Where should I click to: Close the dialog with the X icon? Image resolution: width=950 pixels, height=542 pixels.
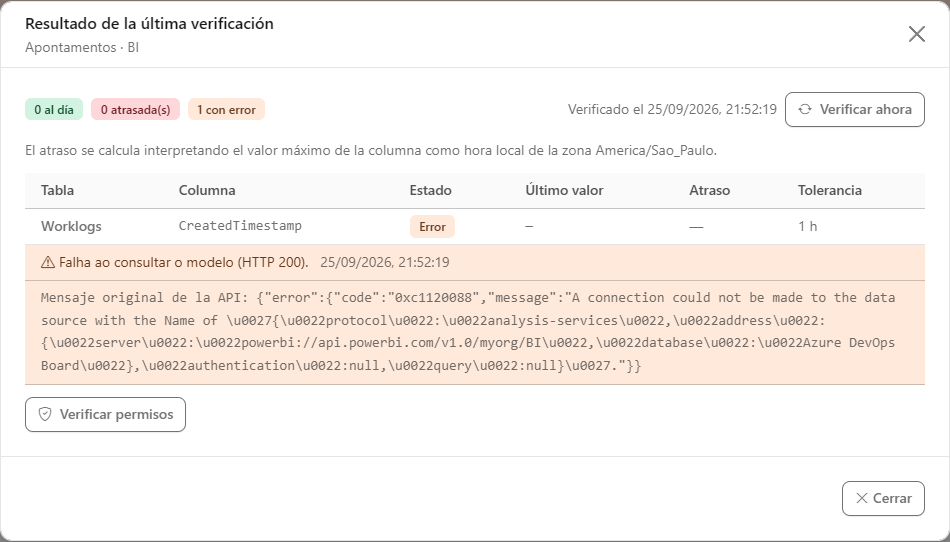[917, 34]
